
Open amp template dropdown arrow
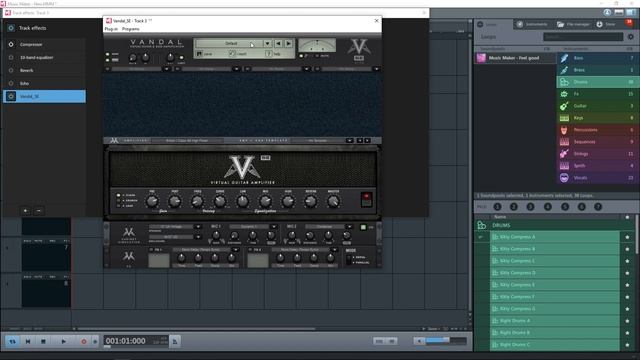pyautogui.click(x=350, y=140)
